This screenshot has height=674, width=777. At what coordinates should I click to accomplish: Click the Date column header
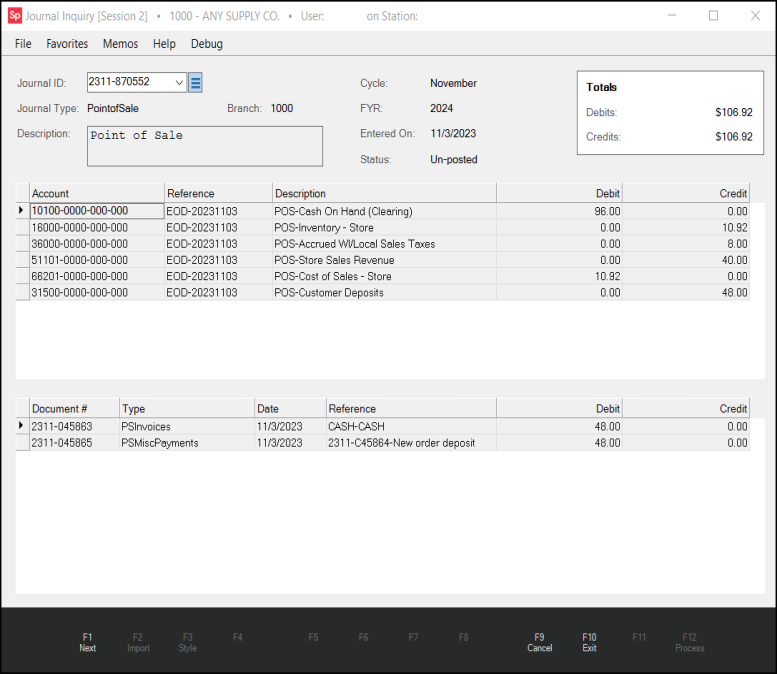click(x=290, y=408)
